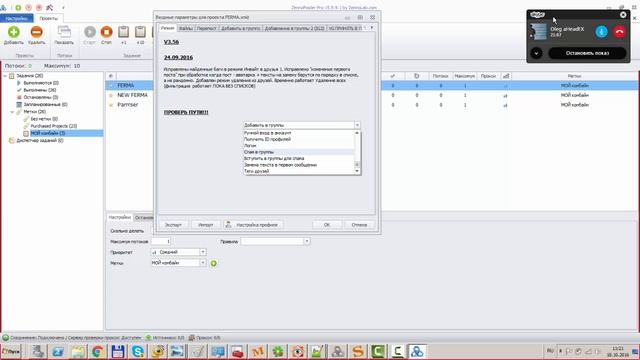Click ZennoPoster icon in taskbar
Screen dimensions: 640x360
(417, 351)
